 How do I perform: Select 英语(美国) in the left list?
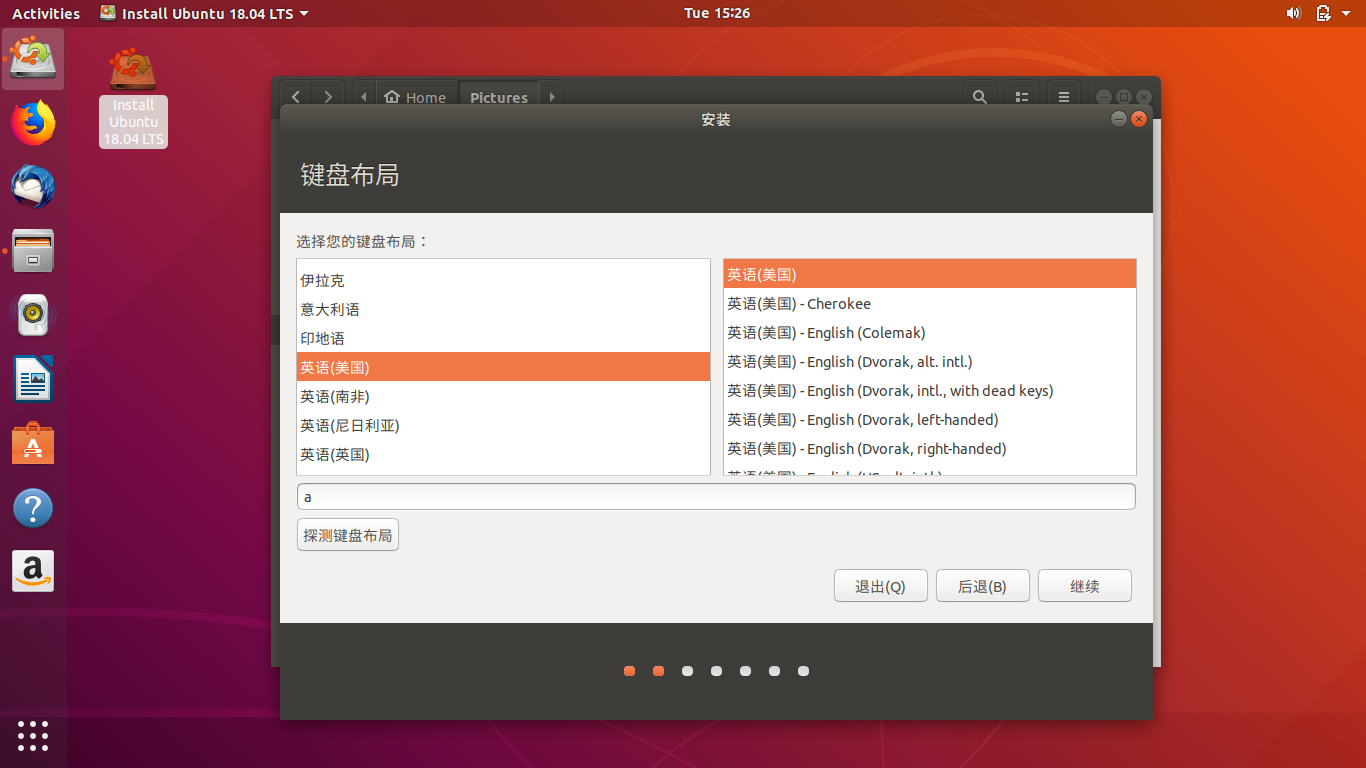pos(504,367)
